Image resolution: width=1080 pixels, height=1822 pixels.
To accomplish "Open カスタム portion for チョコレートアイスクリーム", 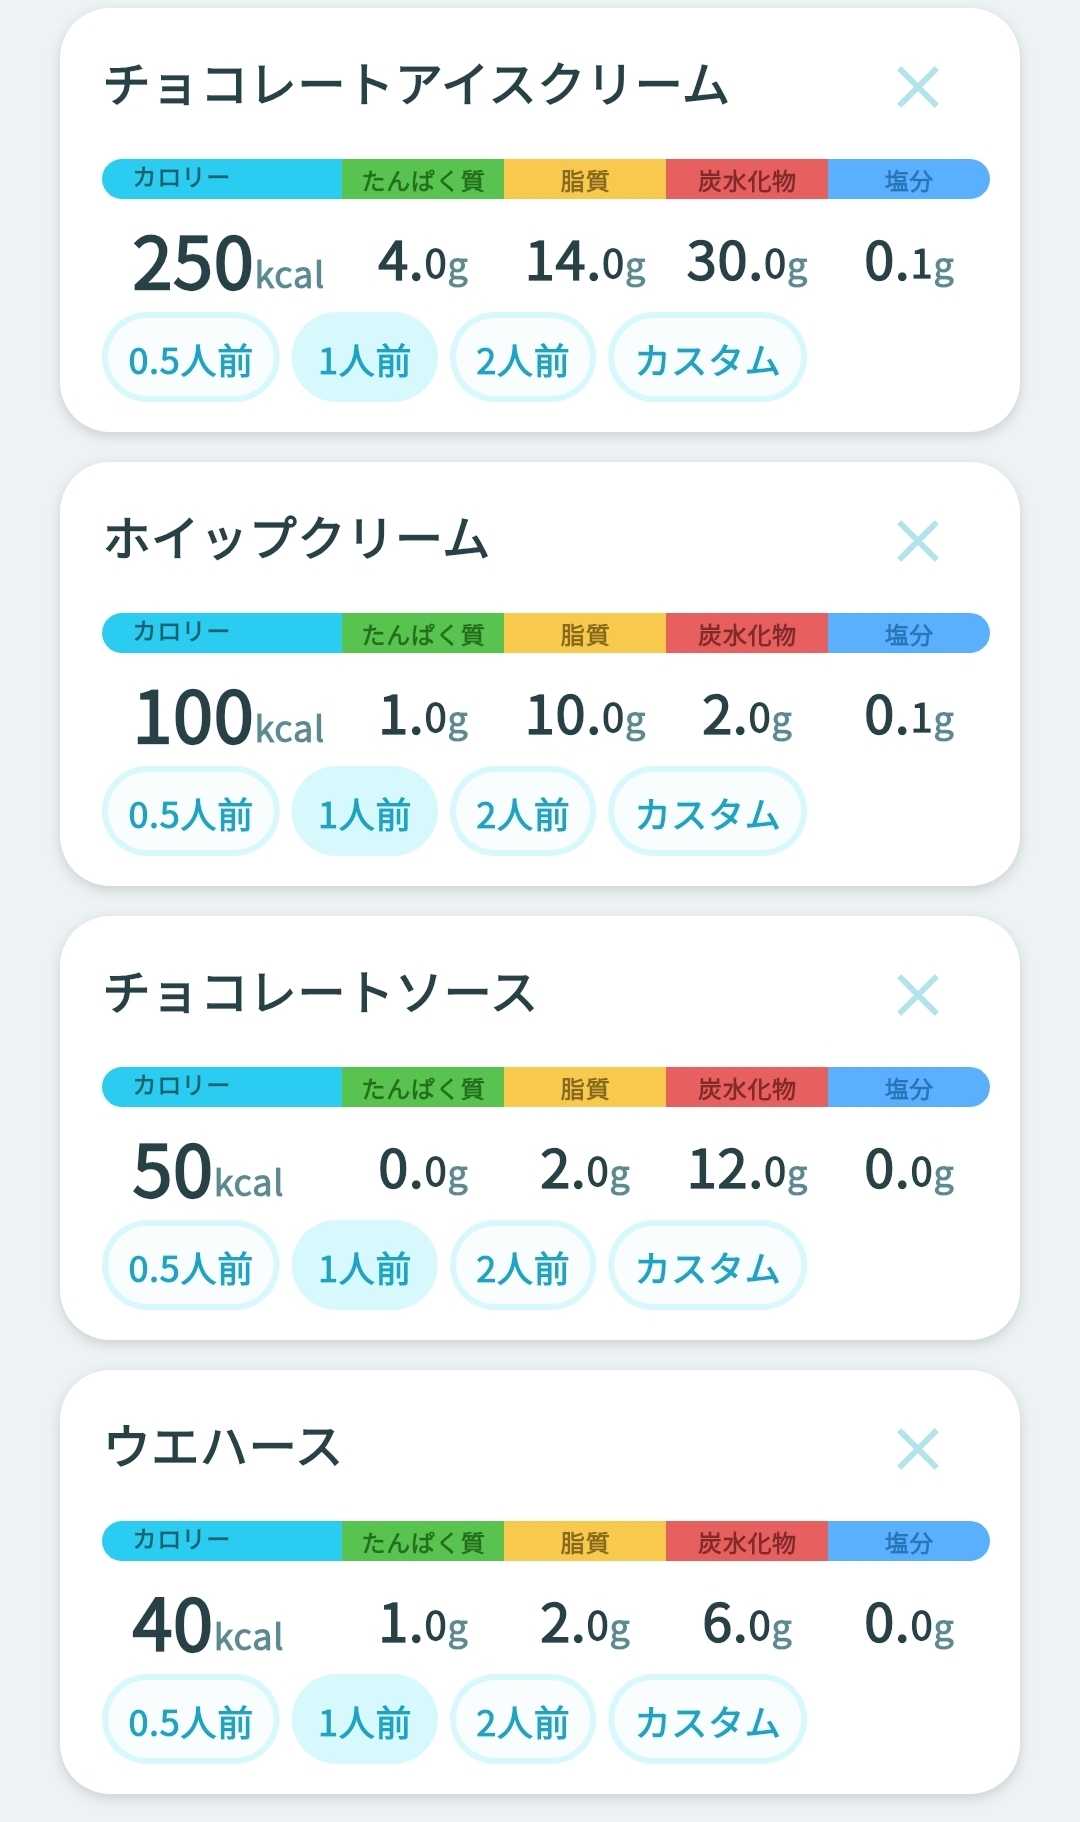I will click(707, 358).
